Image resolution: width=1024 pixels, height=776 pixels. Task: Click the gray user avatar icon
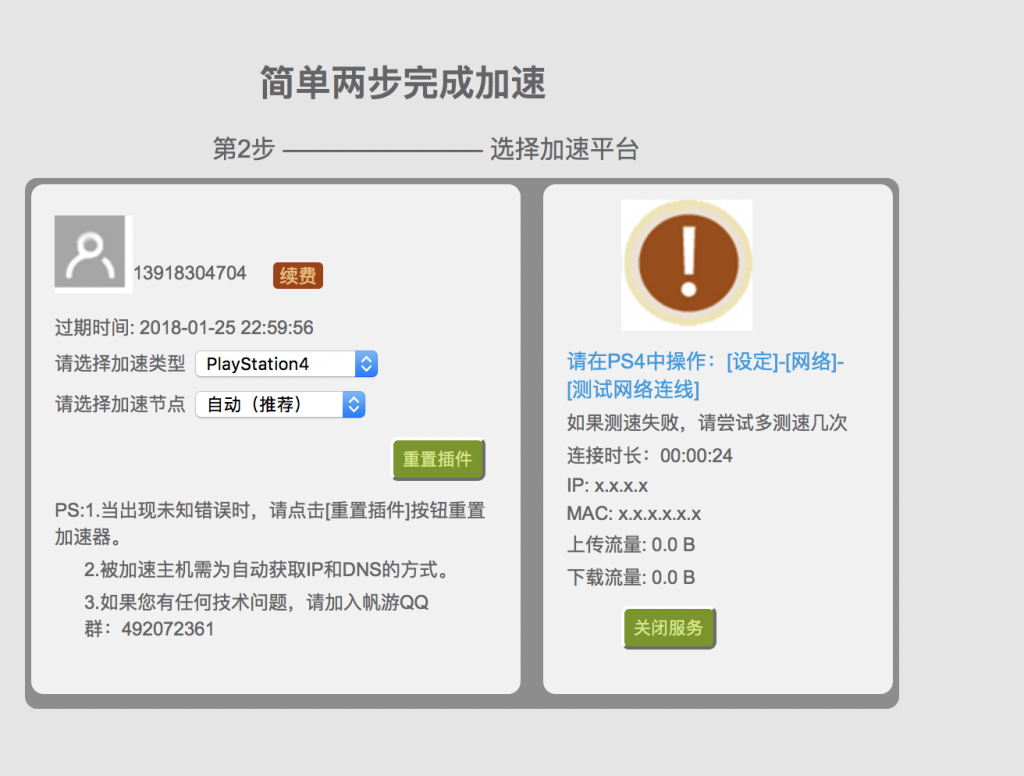[x=90, y=251]
